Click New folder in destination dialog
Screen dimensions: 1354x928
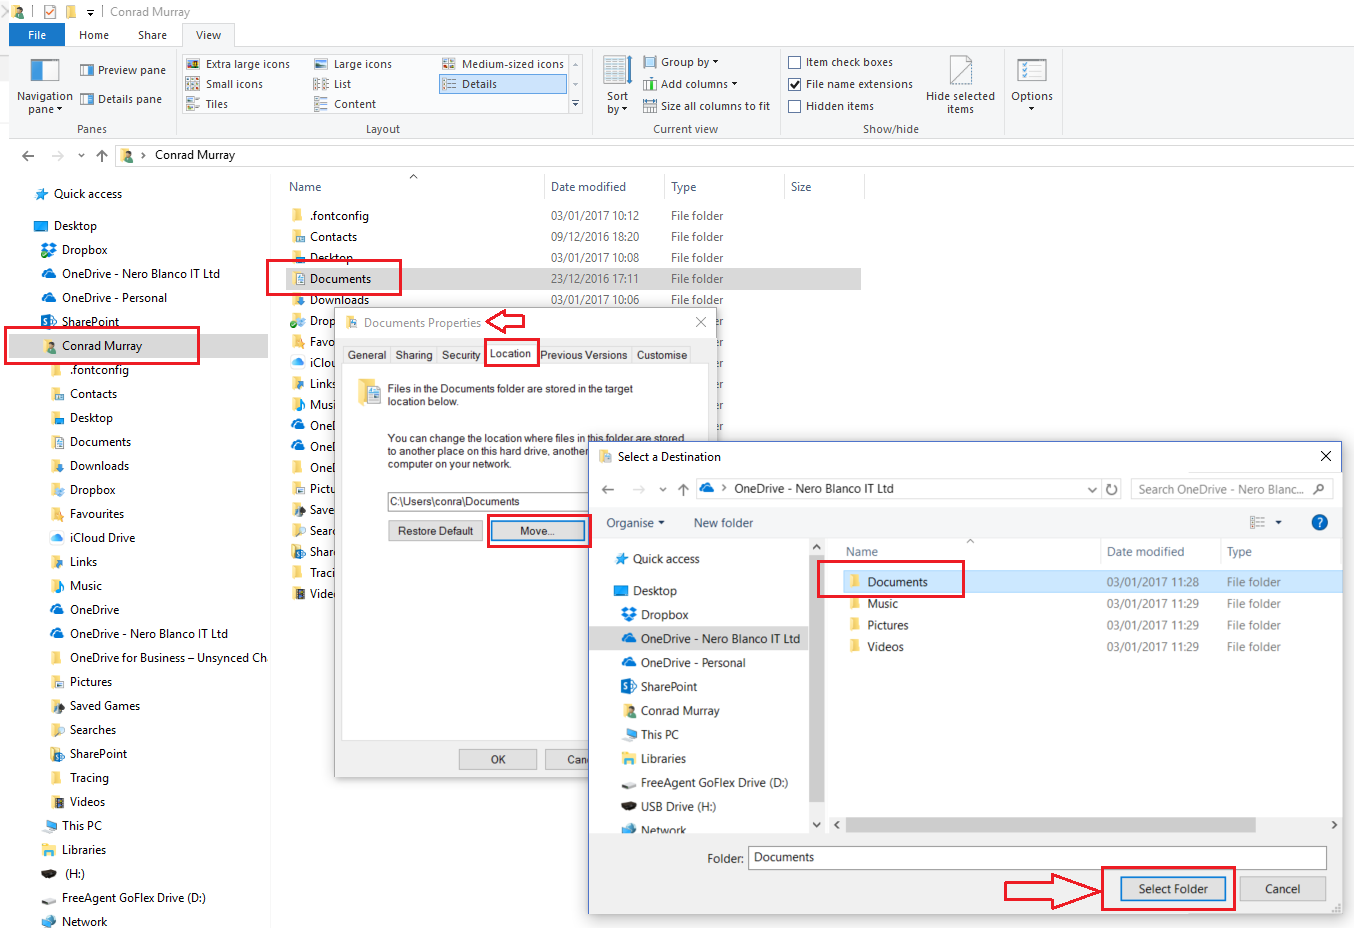point(723,523)
